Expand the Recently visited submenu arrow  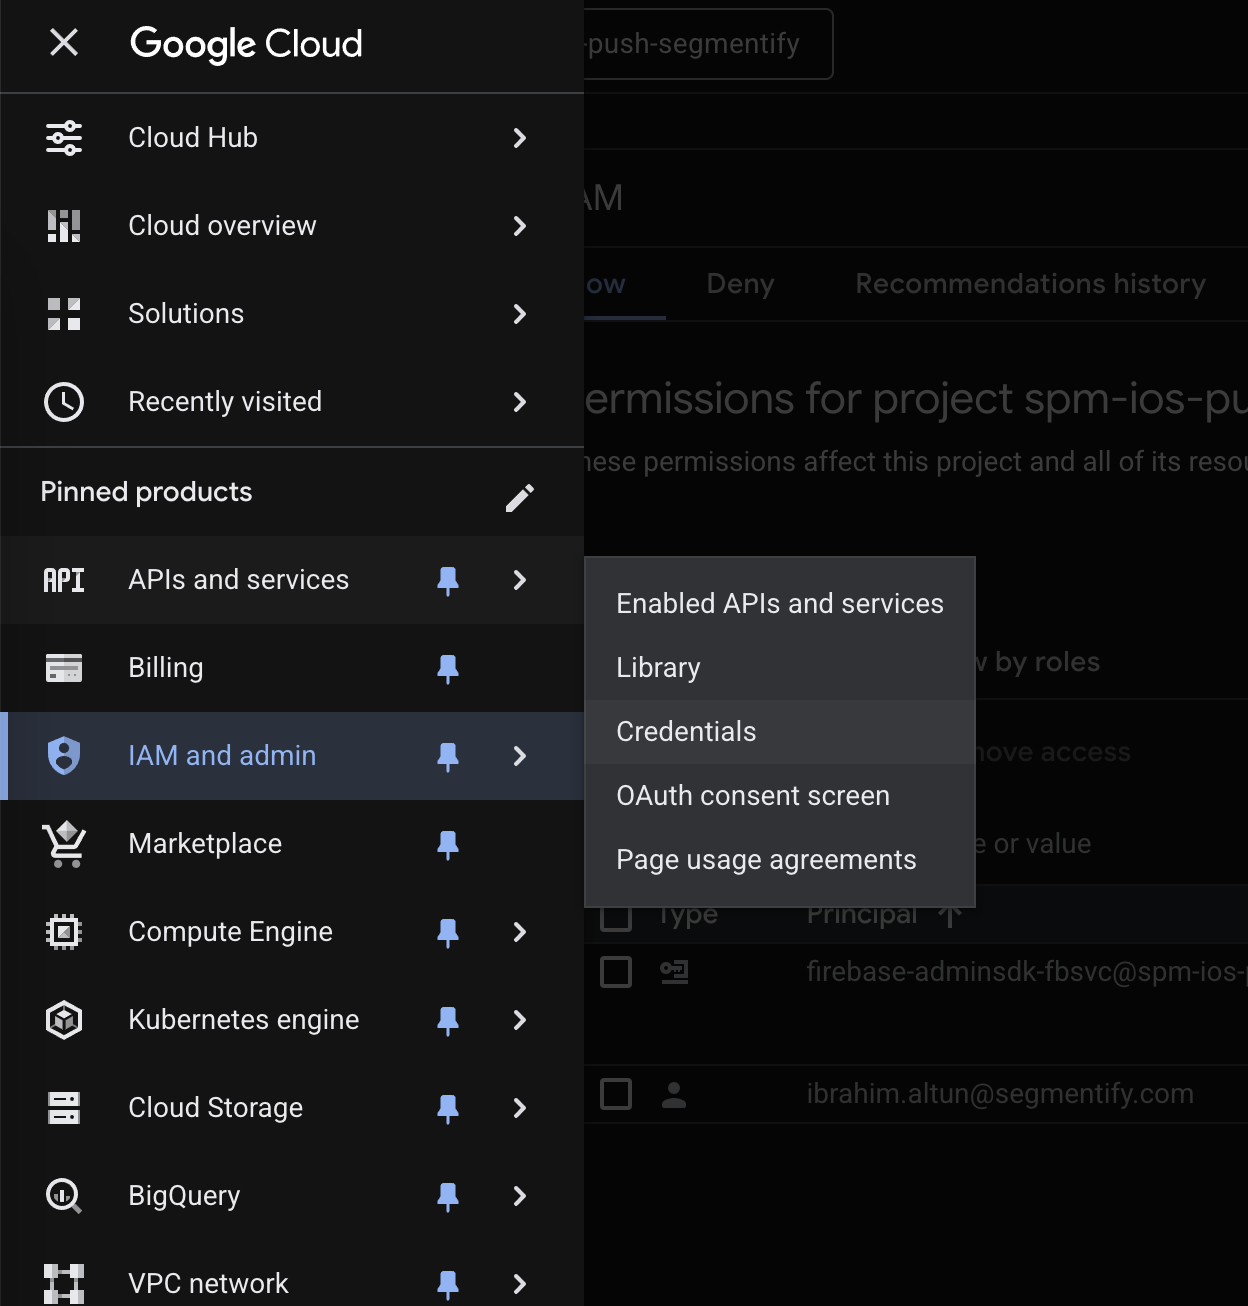(x=520, y=402)
